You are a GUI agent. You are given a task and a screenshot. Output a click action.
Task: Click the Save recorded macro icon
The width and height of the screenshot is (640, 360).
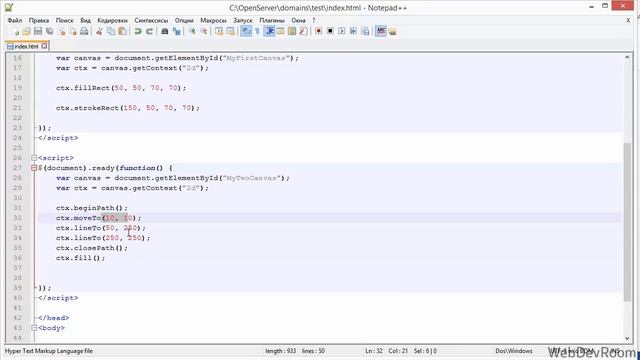pos(365,31)
